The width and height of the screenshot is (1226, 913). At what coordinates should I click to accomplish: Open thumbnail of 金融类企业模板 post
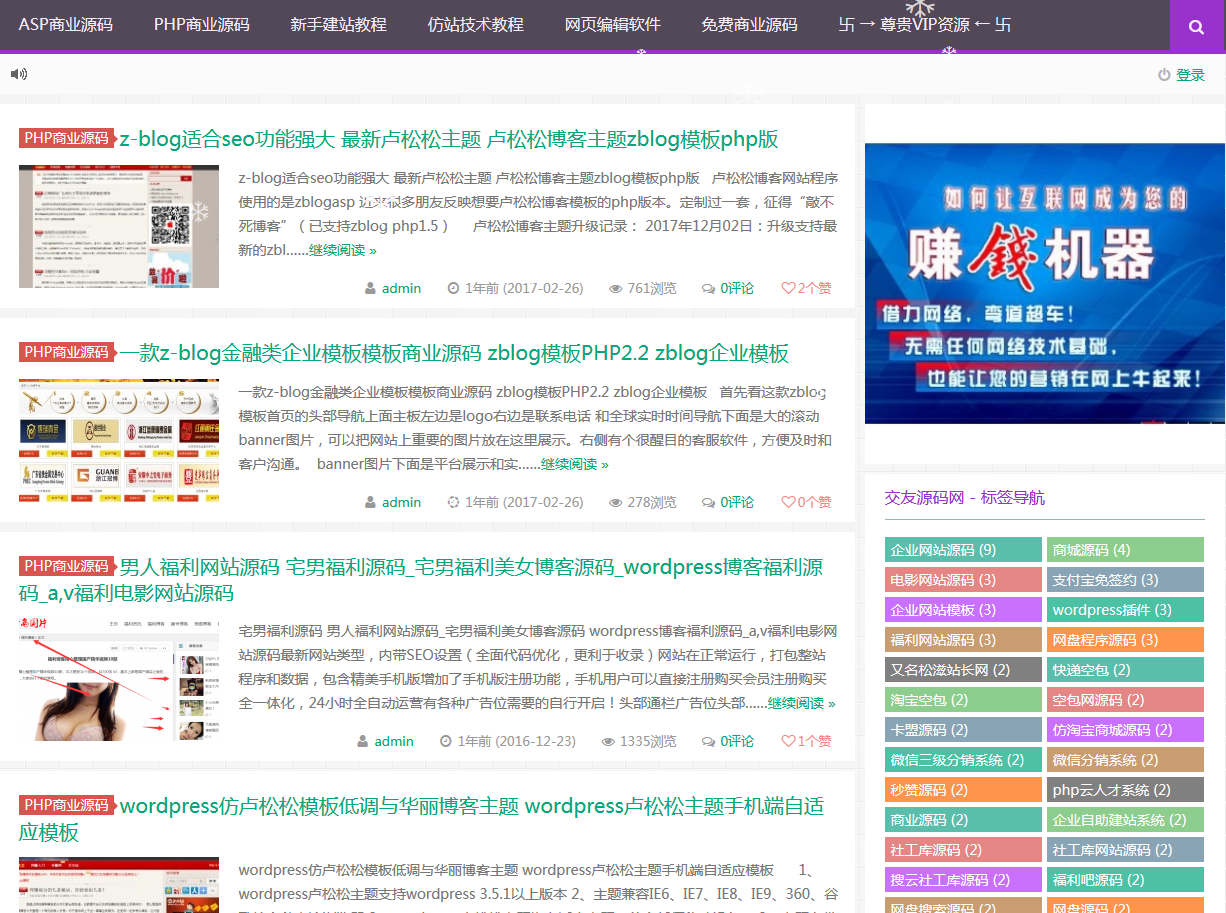118,440
